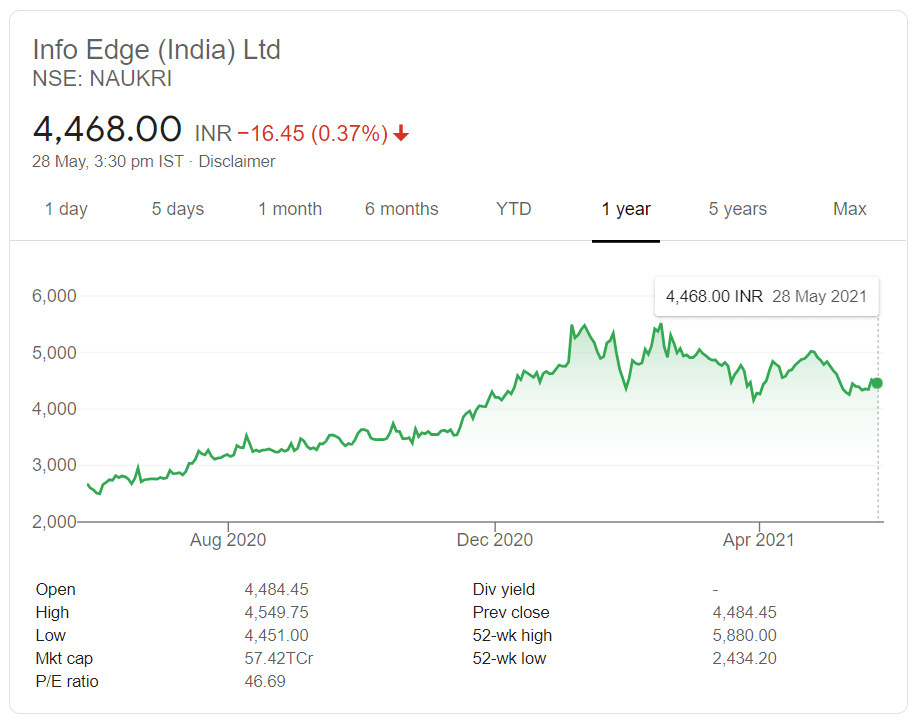Click the −16.45 (0.37%) change value

pos(312,134)
